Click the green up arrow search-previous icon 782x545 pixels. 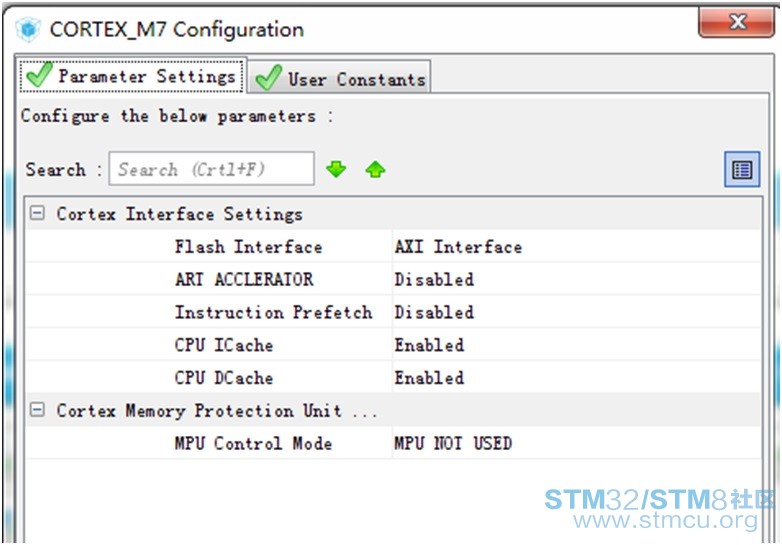tap(375, 170)
